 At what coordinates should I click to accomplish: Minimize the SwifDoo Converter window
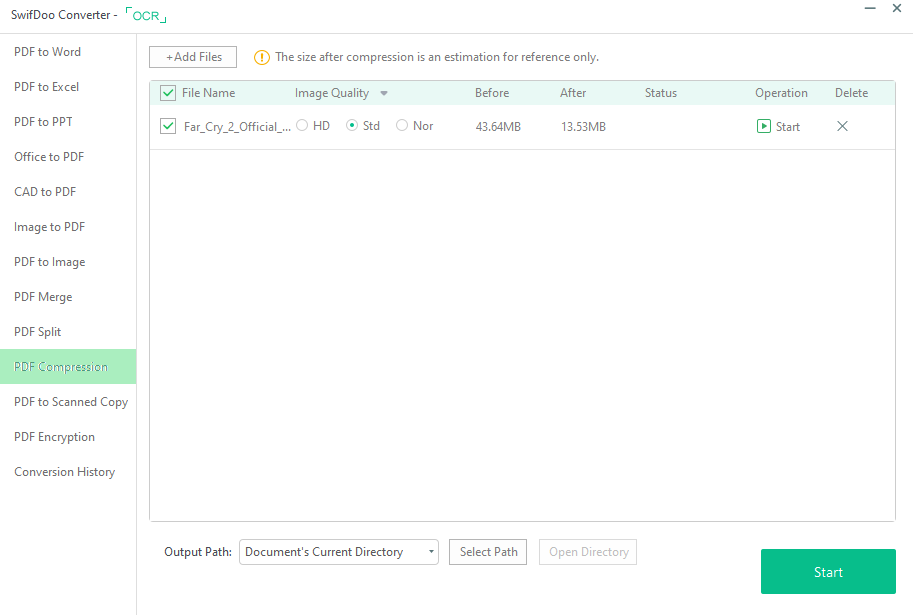tap(870, 9)
